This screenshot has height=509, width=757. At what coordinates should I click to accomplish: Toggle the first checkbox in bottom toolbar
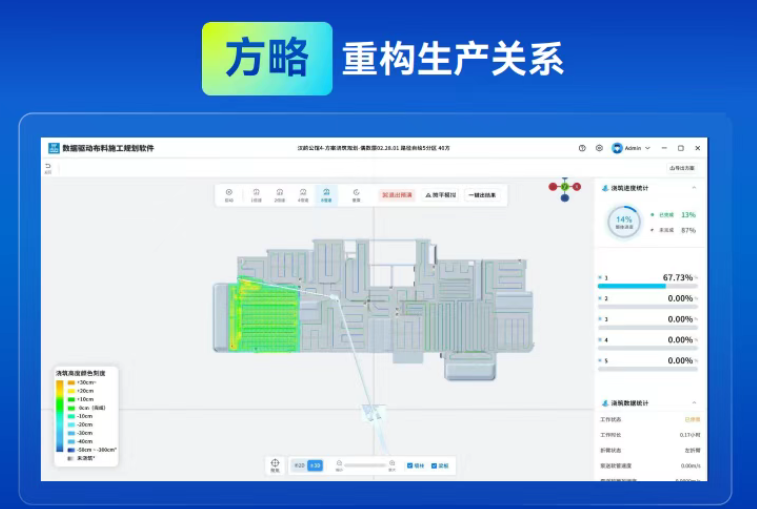[x=410, y=465]
